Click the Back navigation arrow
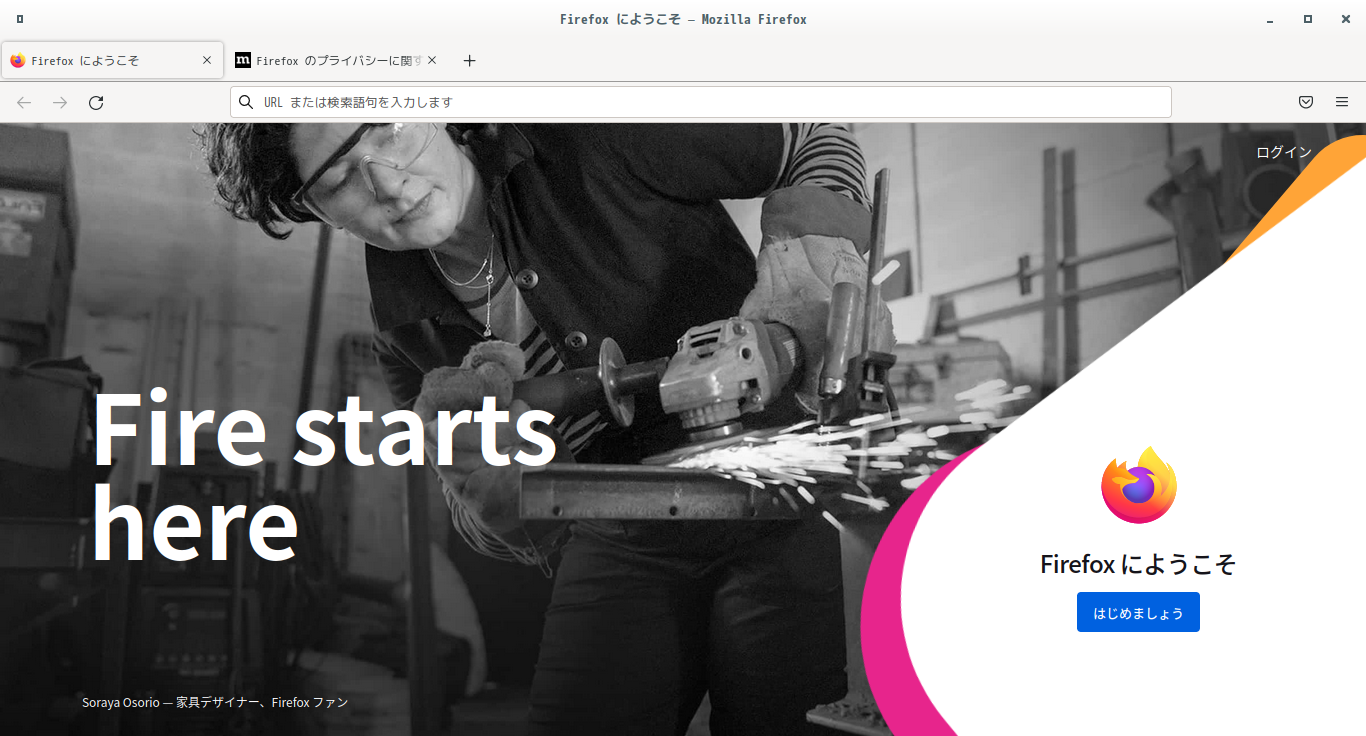This screenshot has height=736, width=1366. 24,102
